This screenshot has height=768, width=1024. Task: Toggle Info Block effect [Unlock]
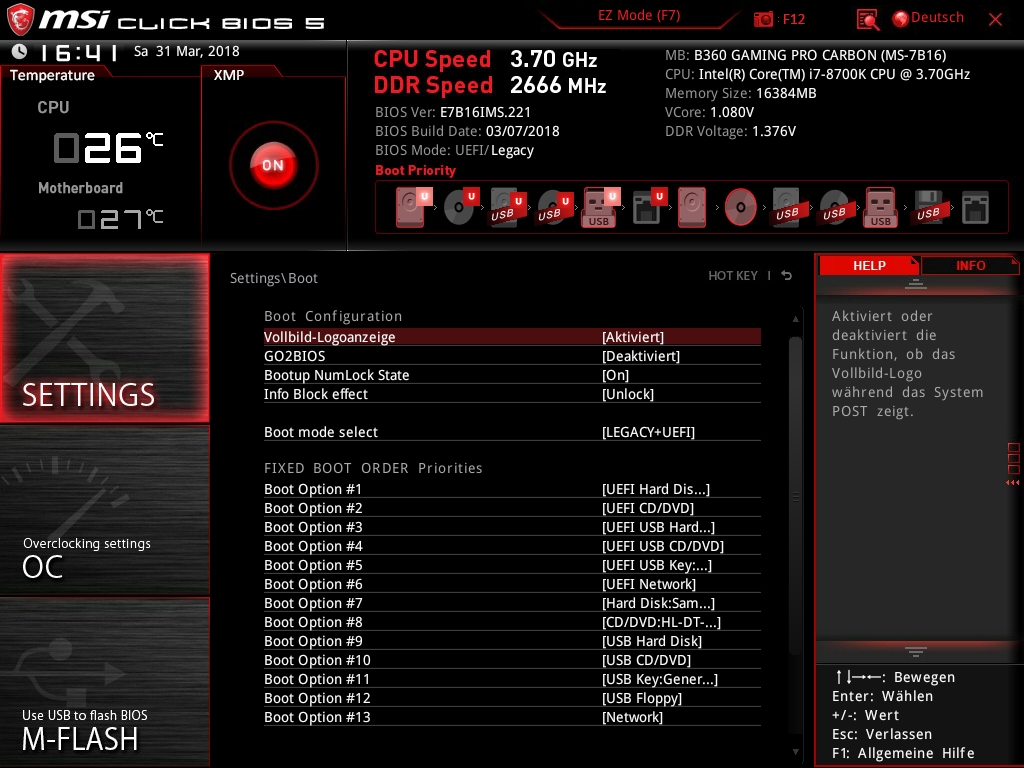point(512,394)
